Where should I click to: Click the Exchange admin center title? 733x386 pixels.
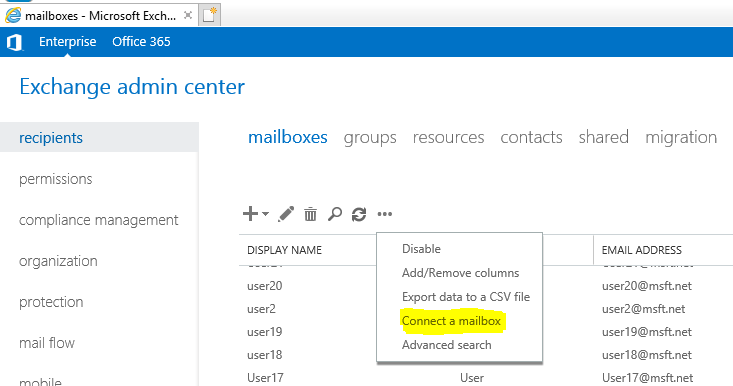(132, 87)
